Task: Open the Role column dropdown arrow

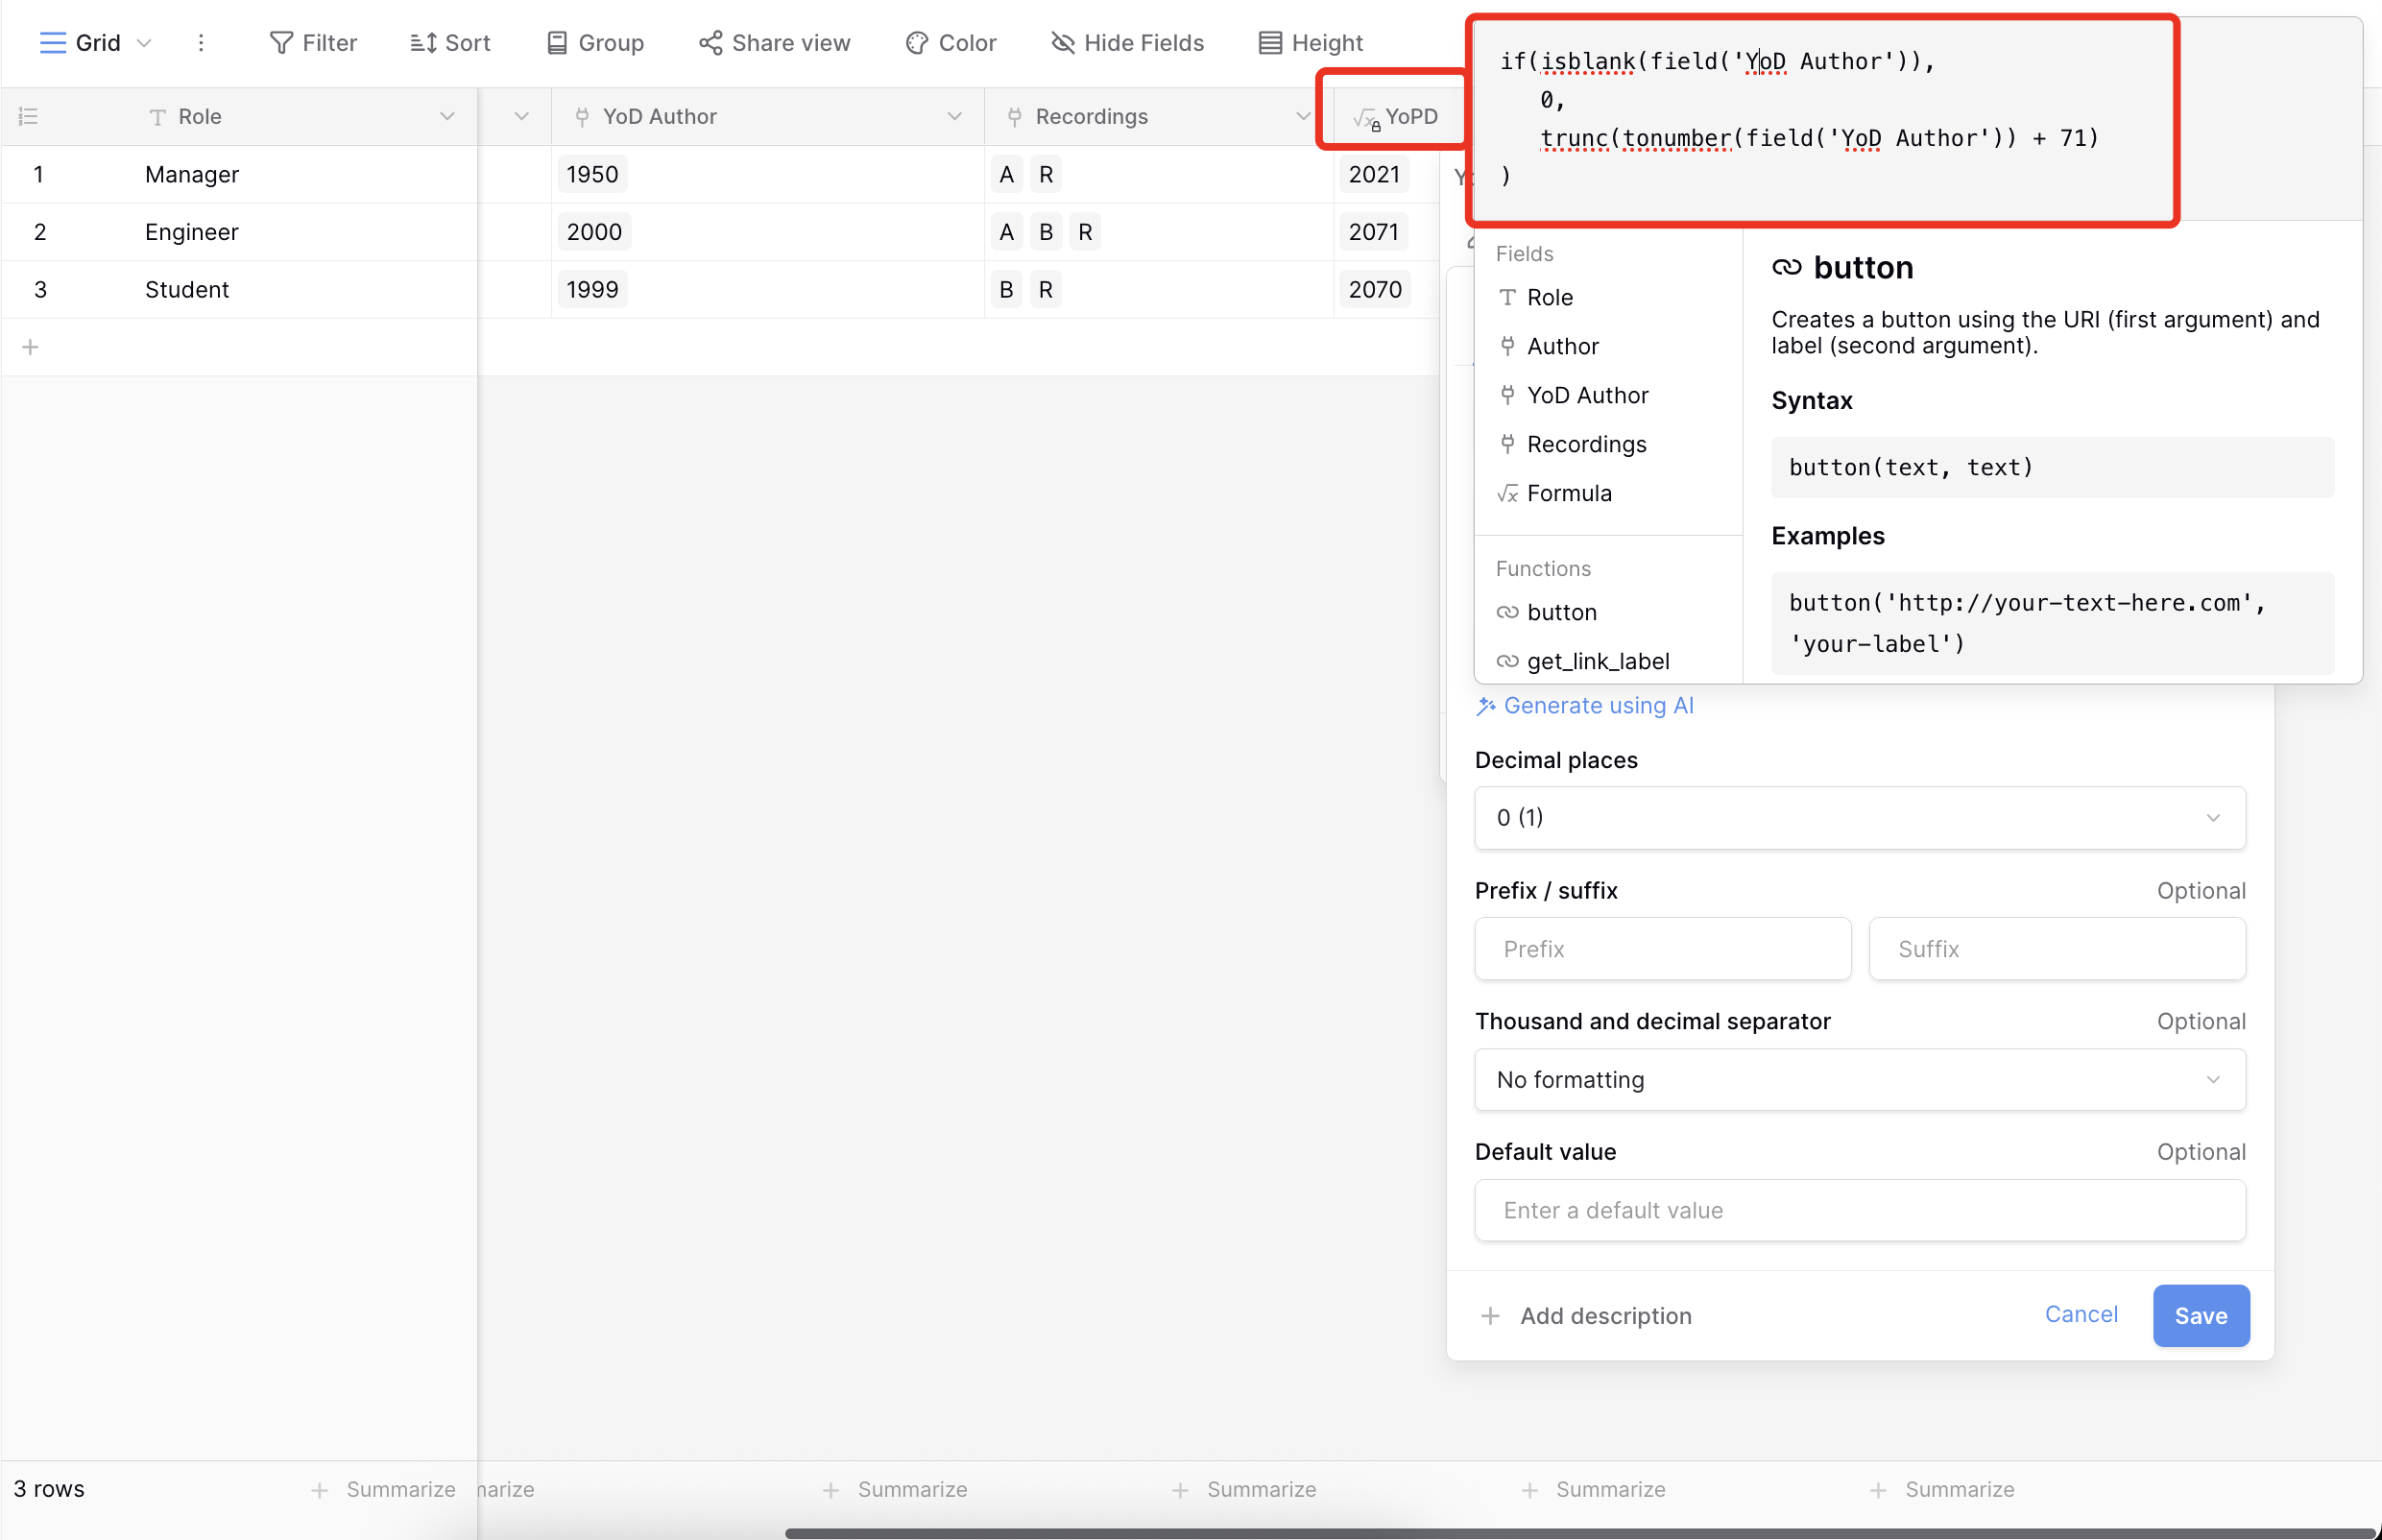Action: [x=447, y=116]
